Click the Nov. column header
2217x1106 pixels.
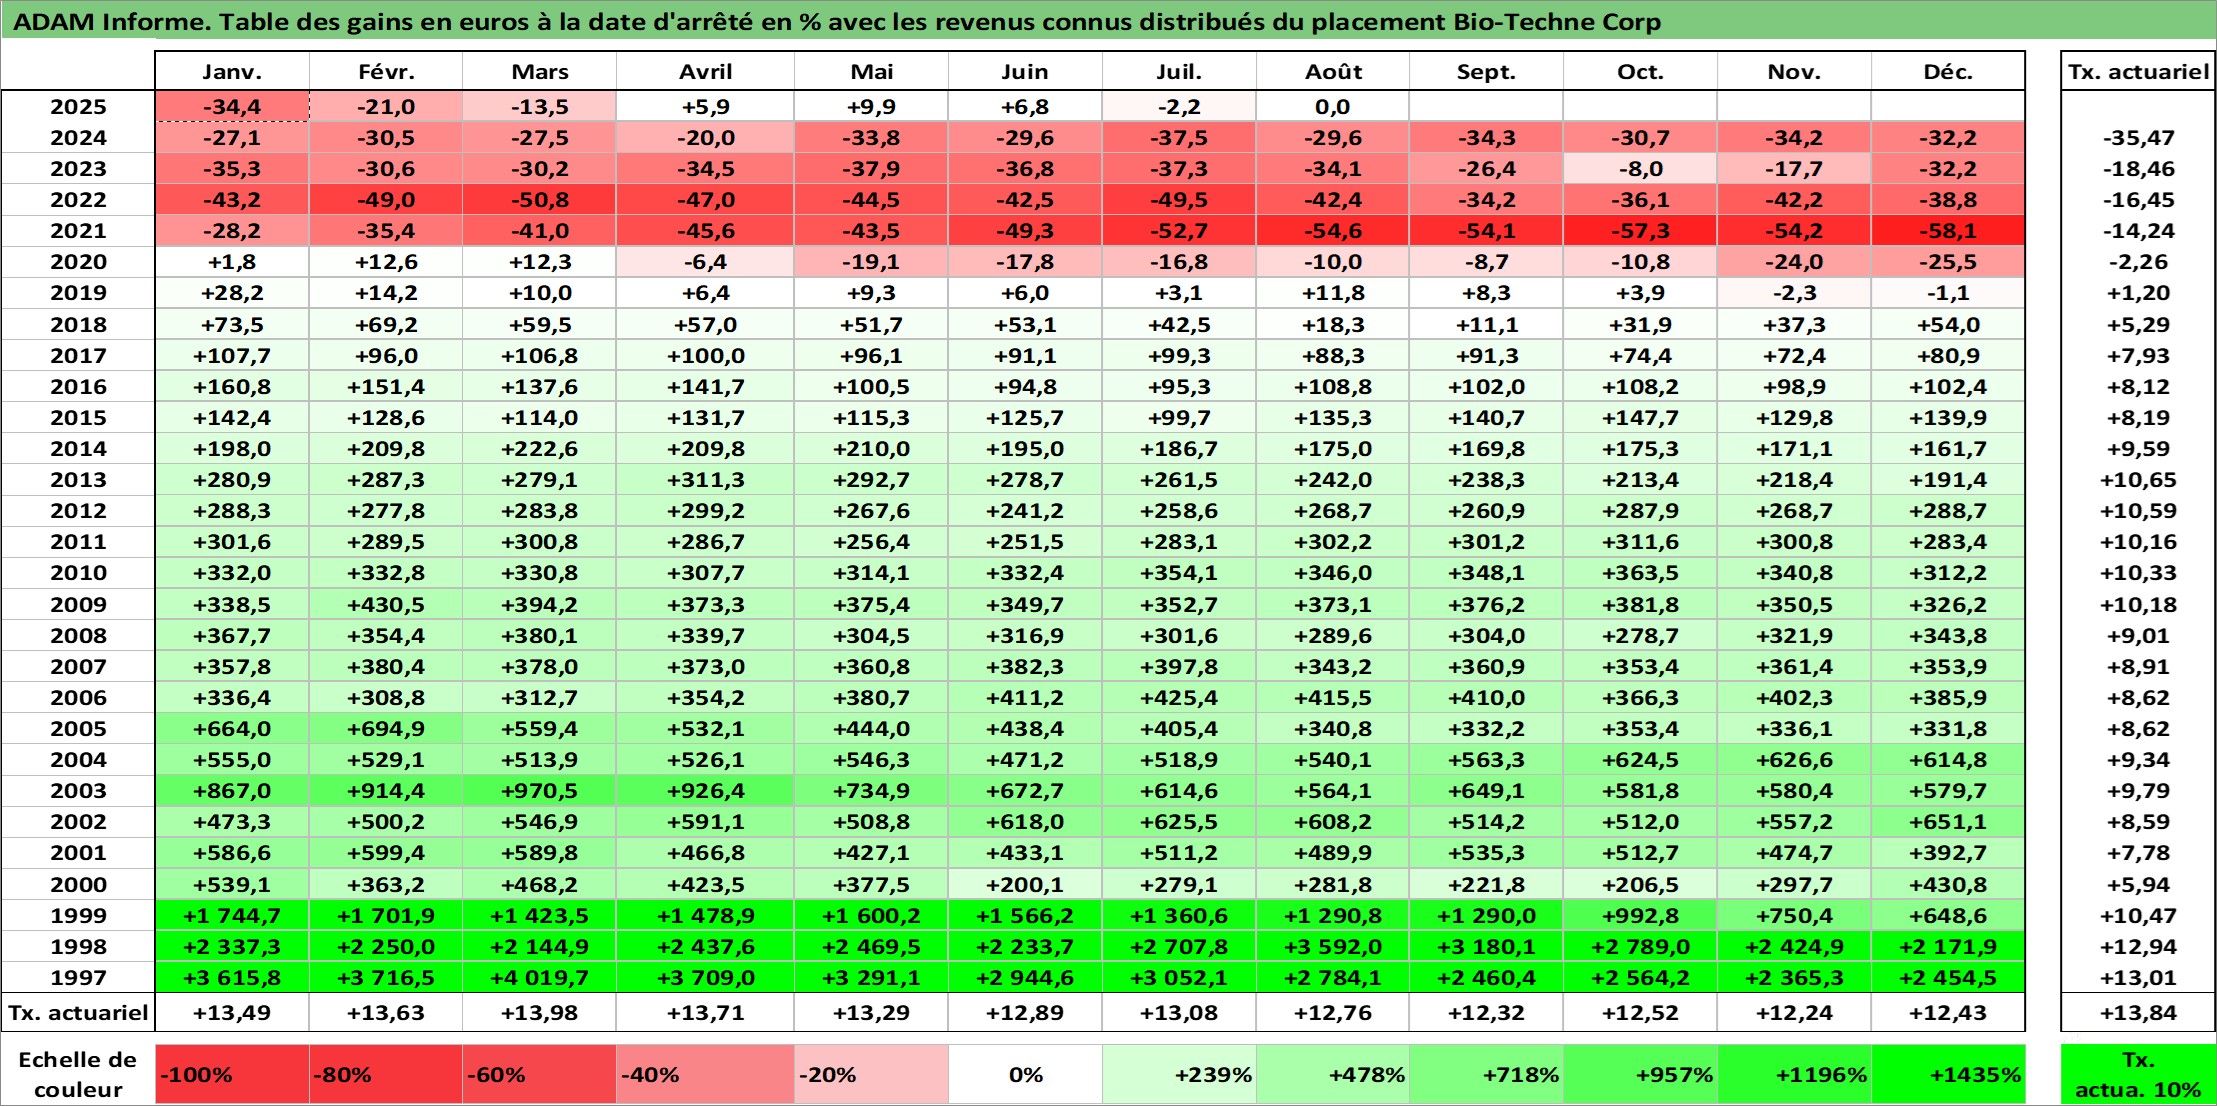(1794, 72)
